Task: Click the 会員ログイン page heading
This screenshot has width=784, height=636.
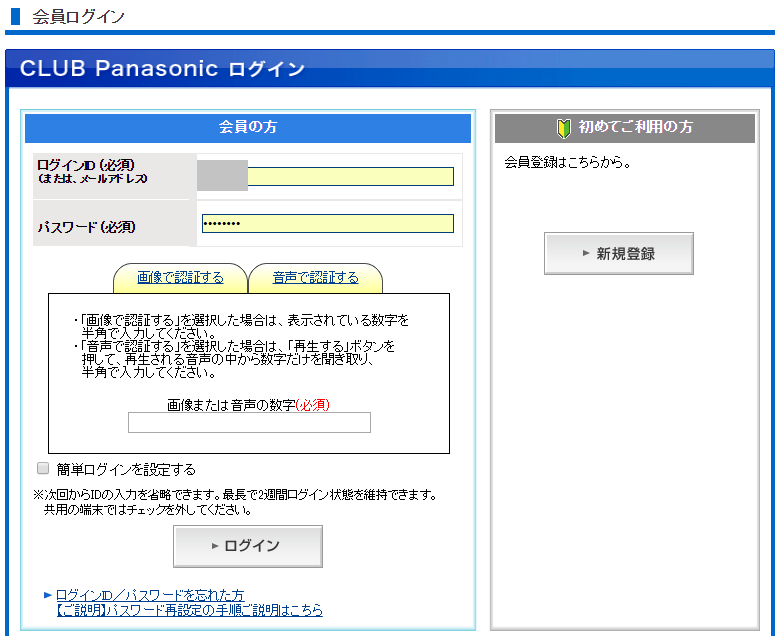Action: click(x=78, y=16)
